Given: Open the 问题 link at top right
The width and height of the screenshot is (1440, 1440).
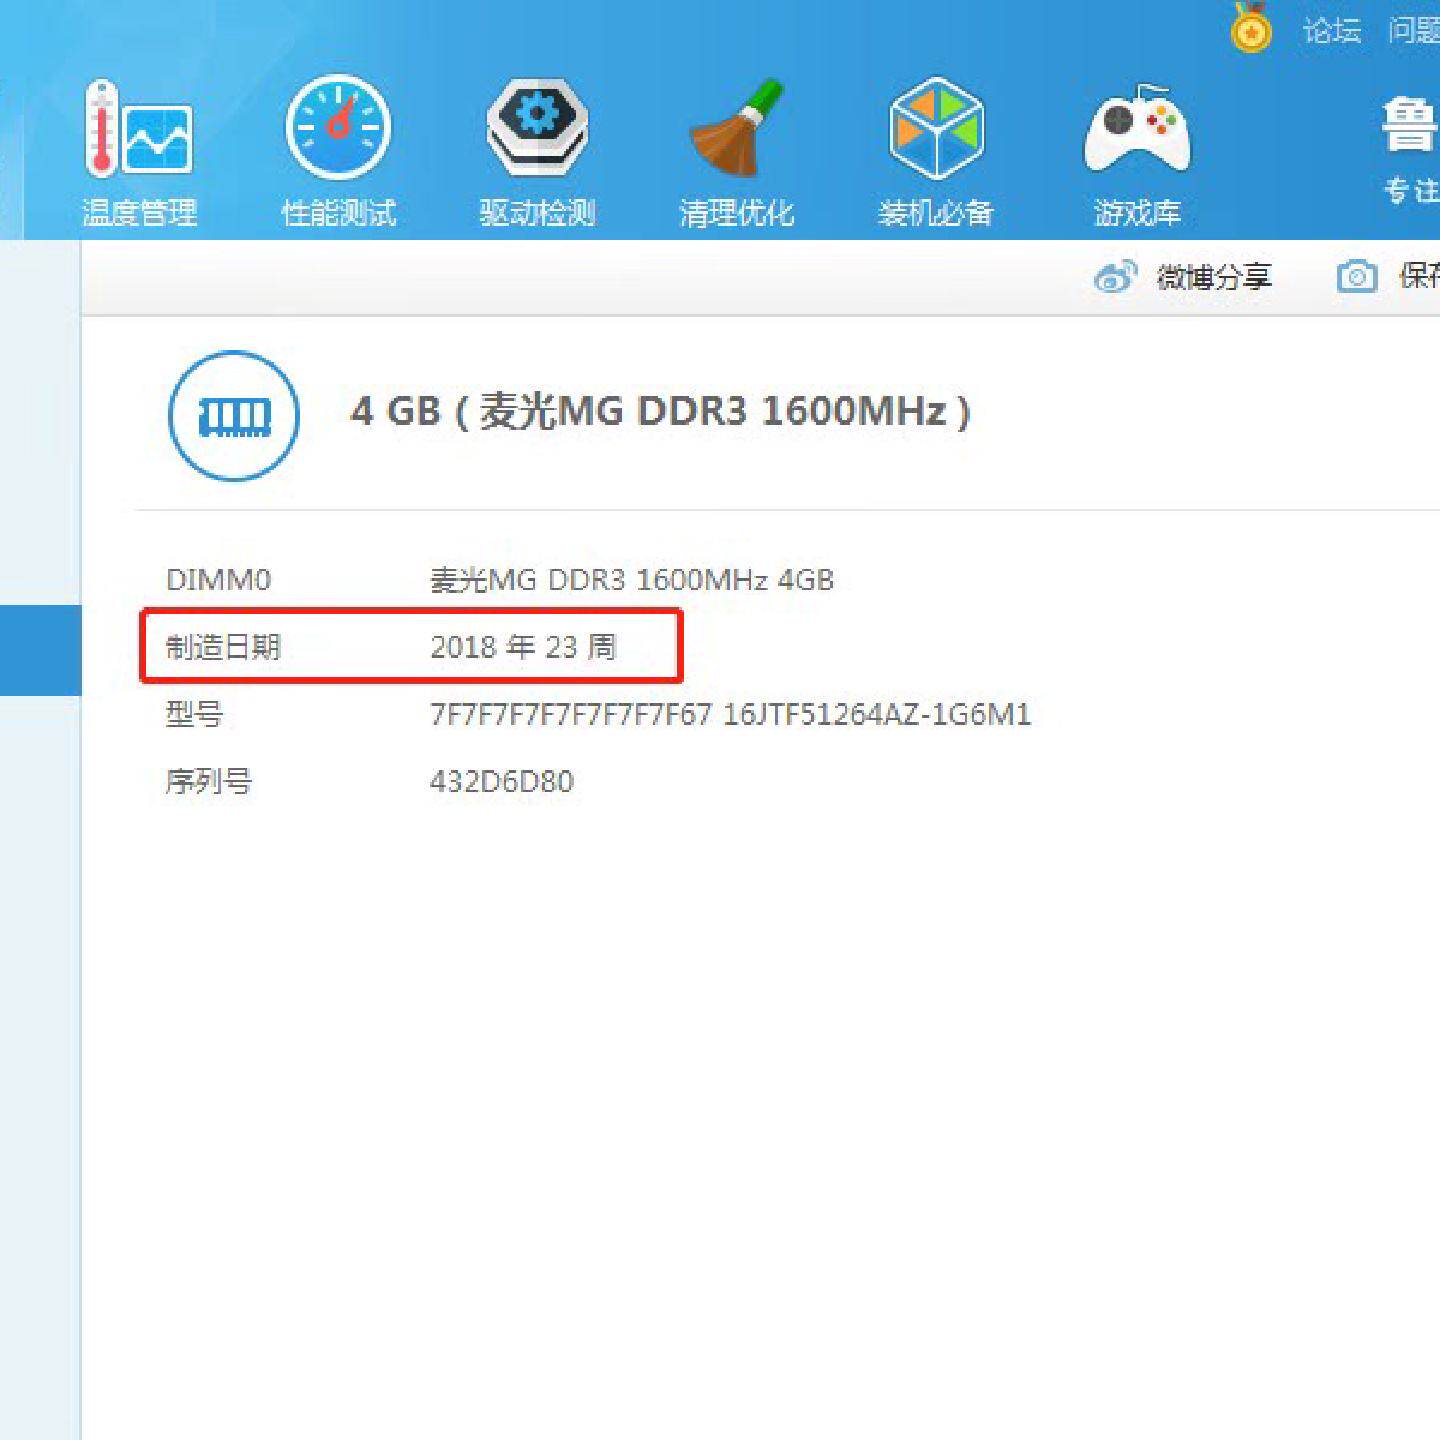Looking at the screenshot, I should 1413,31.
